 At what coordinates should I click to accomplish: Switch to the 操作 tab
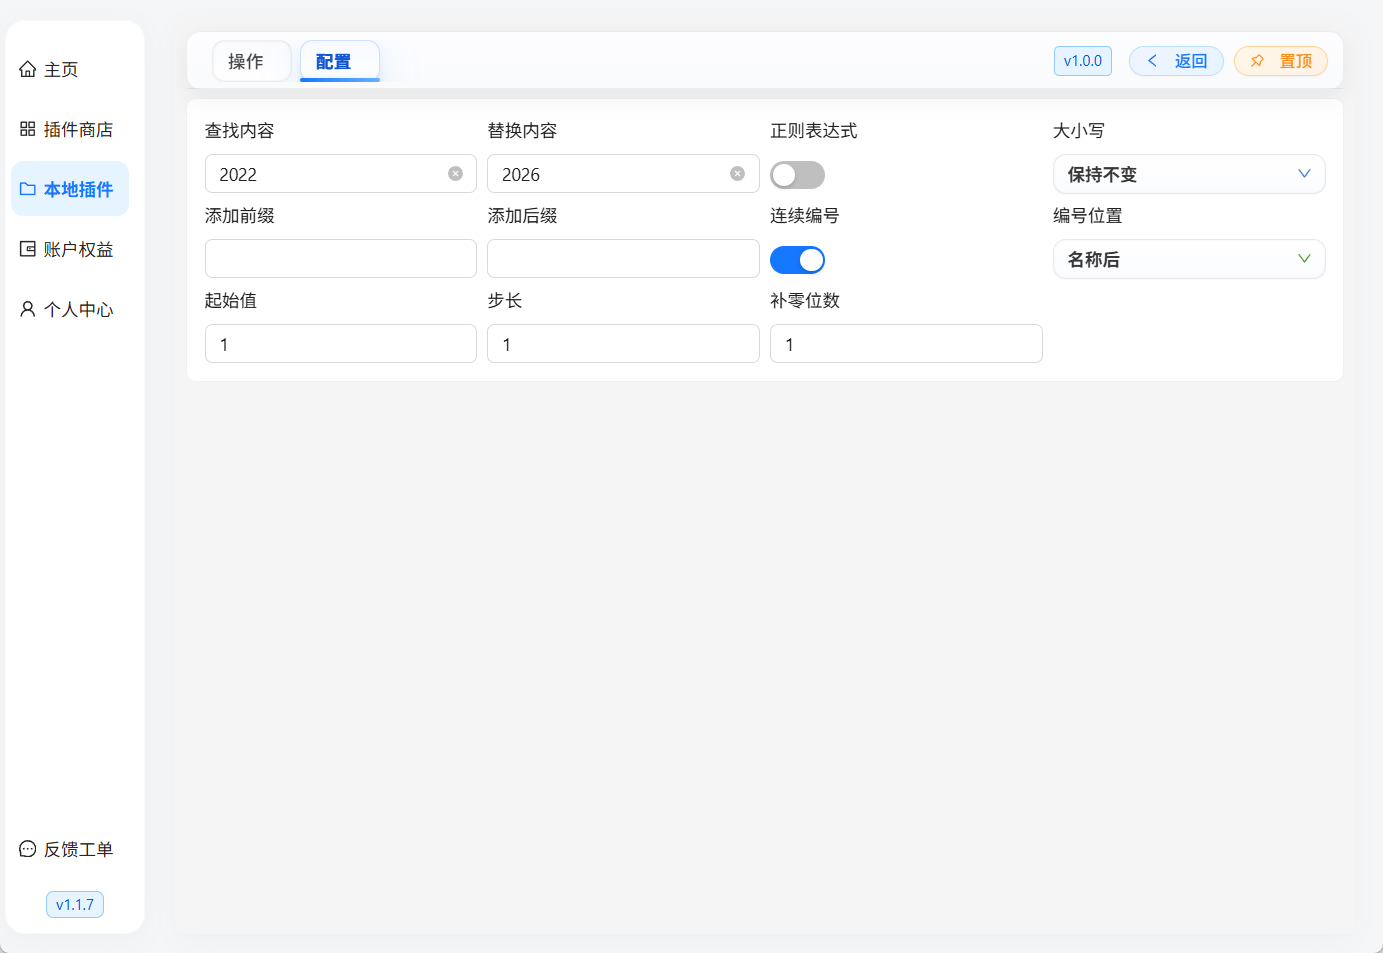point(251,61)
